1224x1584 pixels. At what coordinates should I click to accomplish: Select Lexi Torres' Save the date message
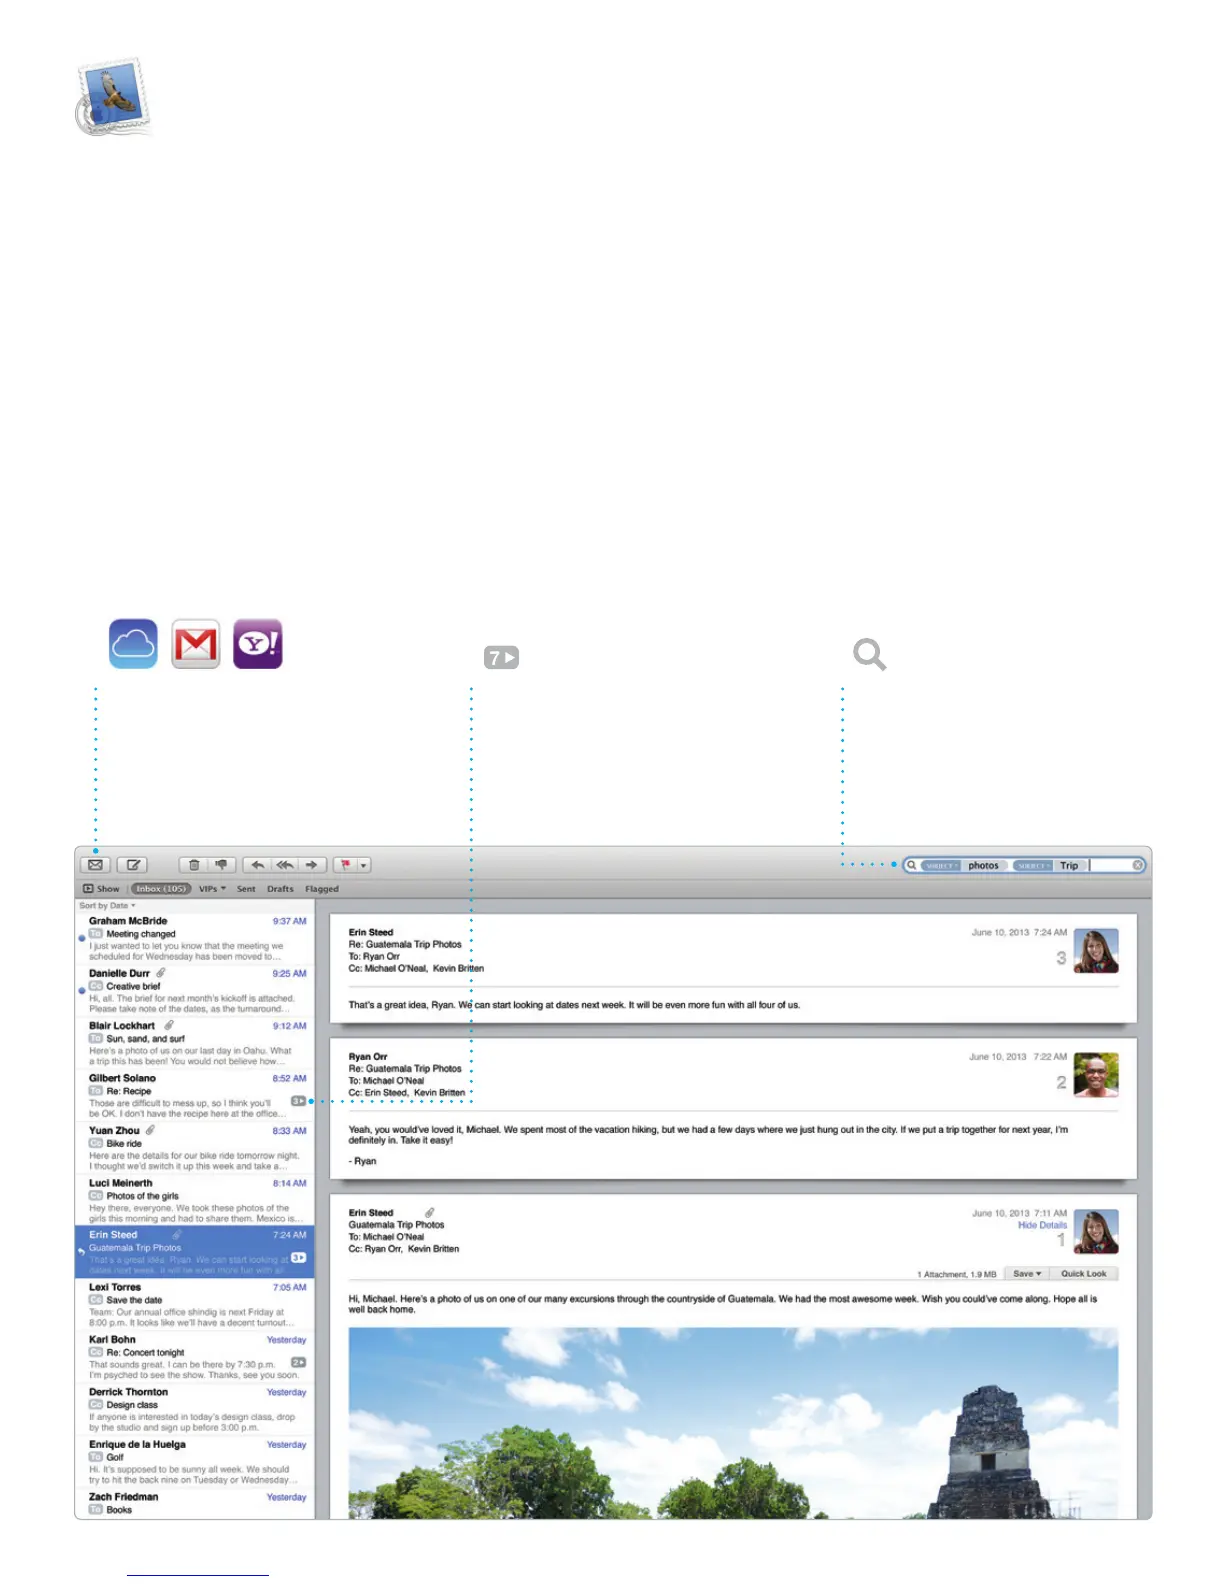[x=195, y=1305]
